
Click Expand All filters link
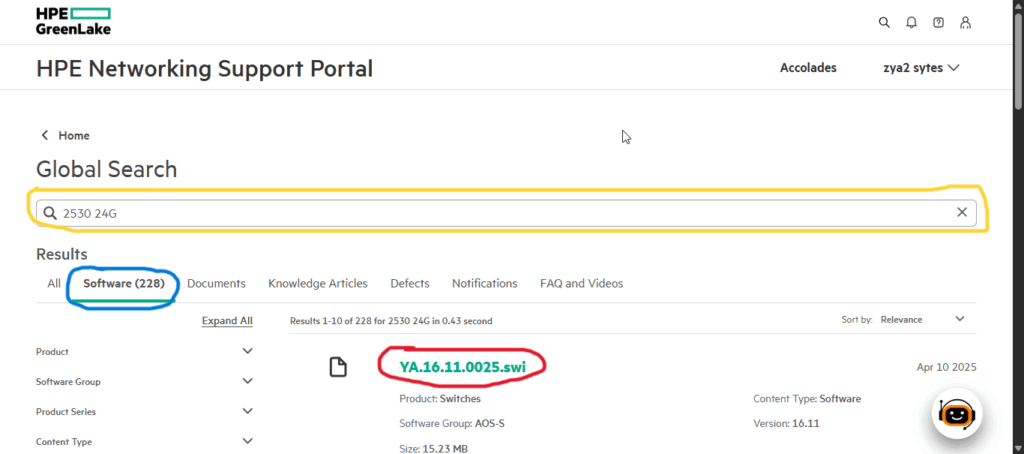pyautogui.click(x=227, y=321)
